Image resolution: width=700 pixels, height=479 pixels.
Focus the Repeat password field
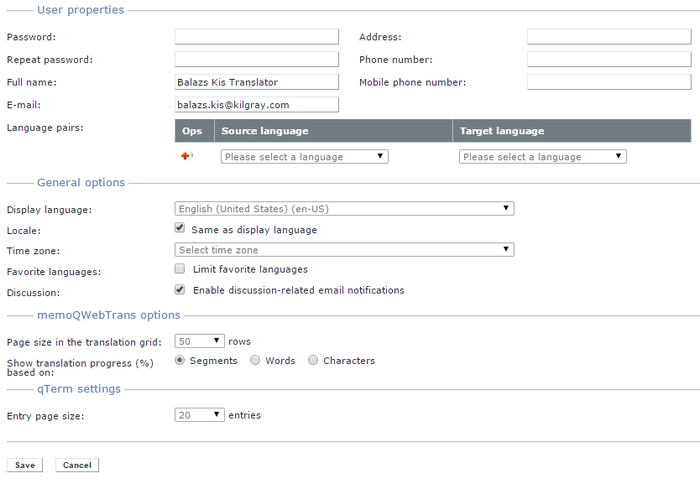coord(257,60)
